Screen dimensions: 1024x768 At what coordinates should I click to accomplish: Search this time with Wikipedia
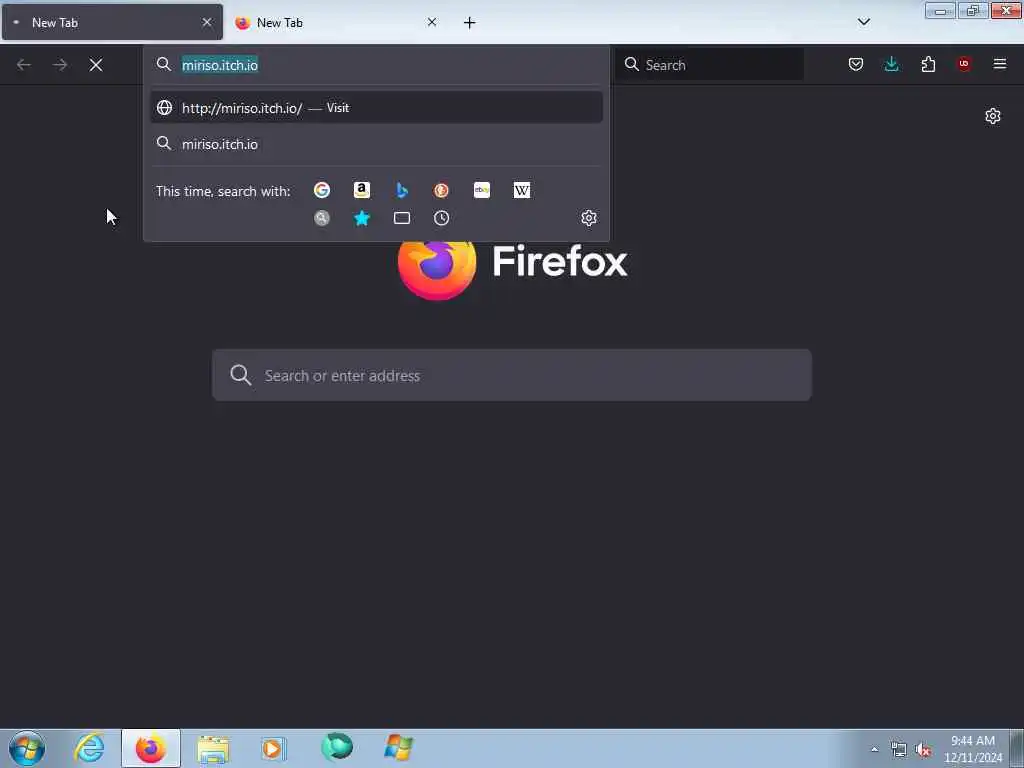point(522,190)
